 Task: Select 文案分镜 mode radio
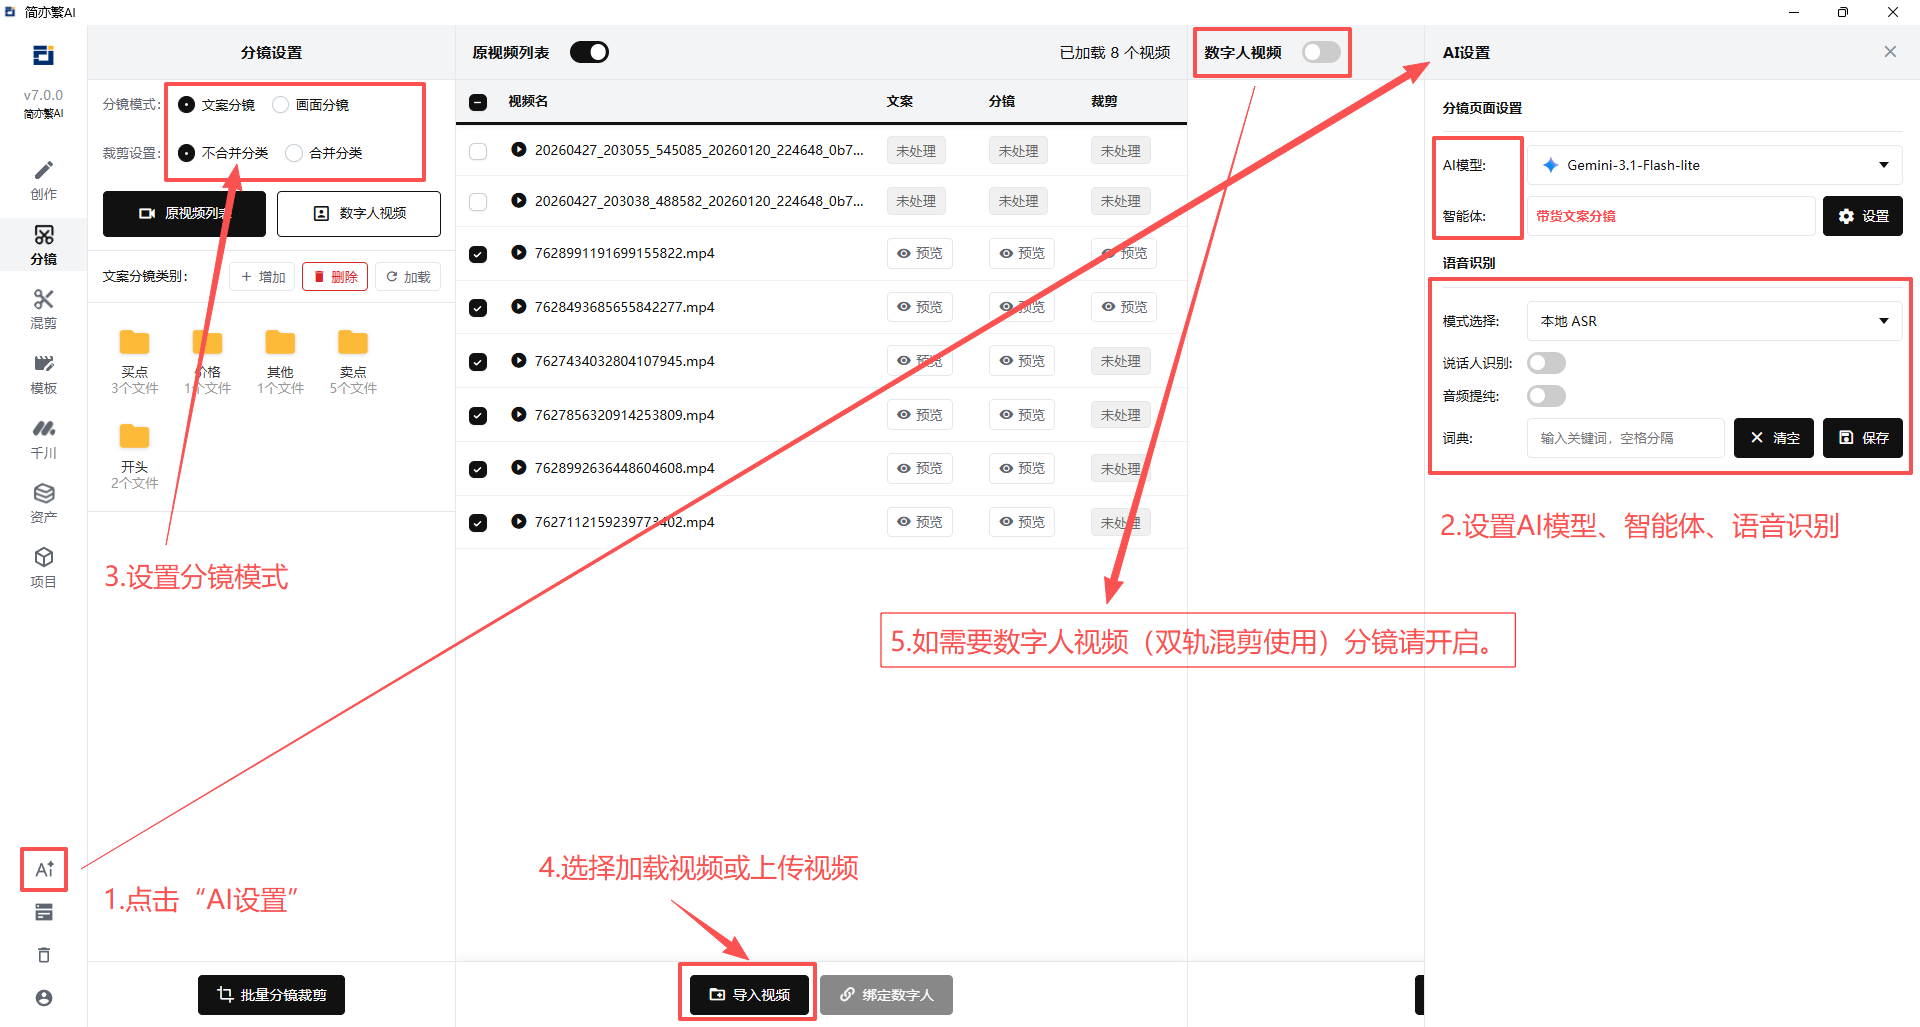[x=186, y=105]
